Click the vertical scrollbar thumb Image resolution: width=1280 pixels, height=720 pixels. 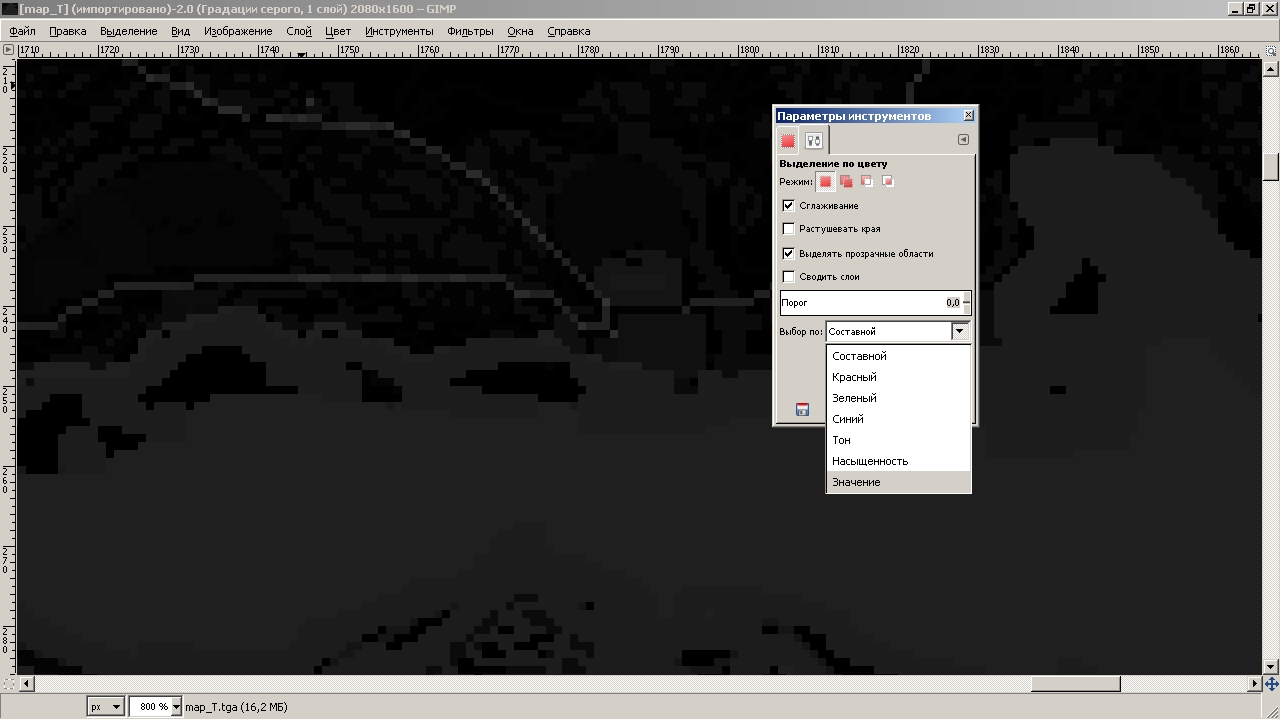coord(1271,166)
